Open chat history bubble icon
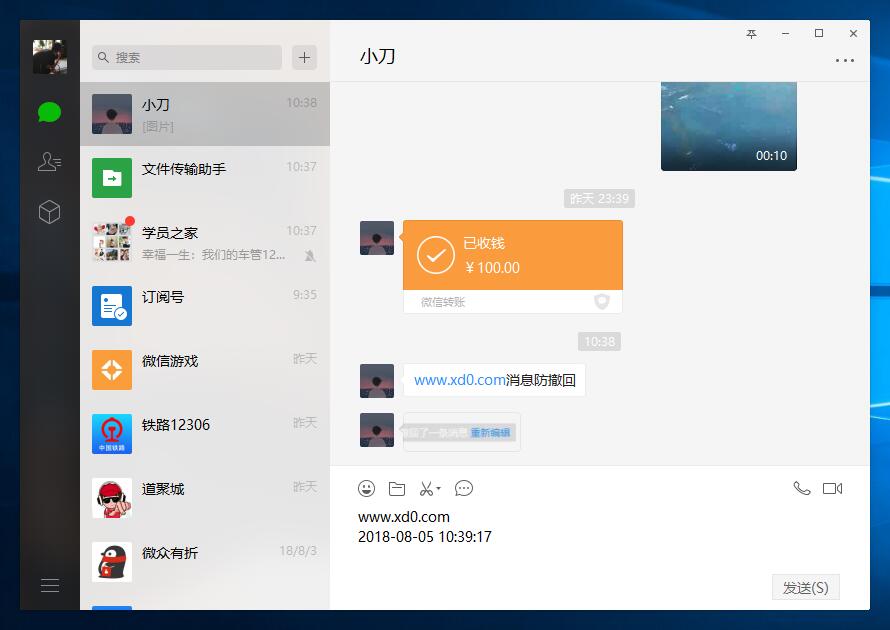The image size is (890, 630). 464,489
